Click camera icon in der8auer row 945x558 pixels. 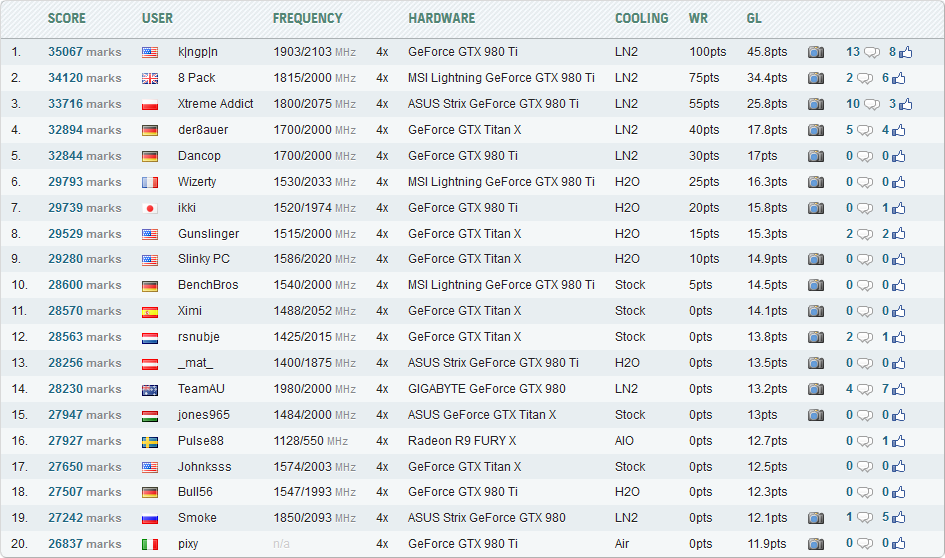click(x=815, y=130)
